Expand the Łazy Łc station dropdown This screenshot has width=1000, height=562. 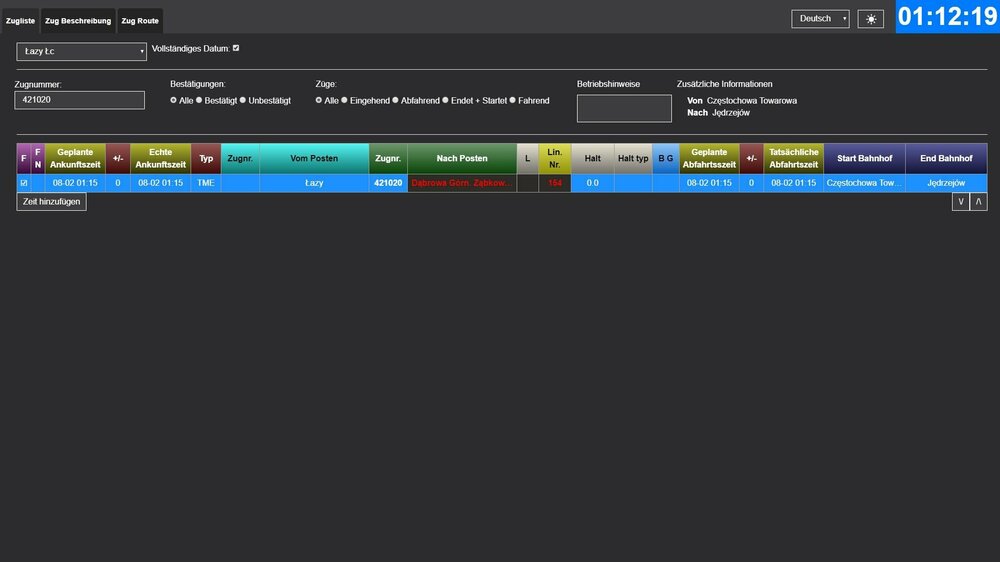(x=82, y=51)
